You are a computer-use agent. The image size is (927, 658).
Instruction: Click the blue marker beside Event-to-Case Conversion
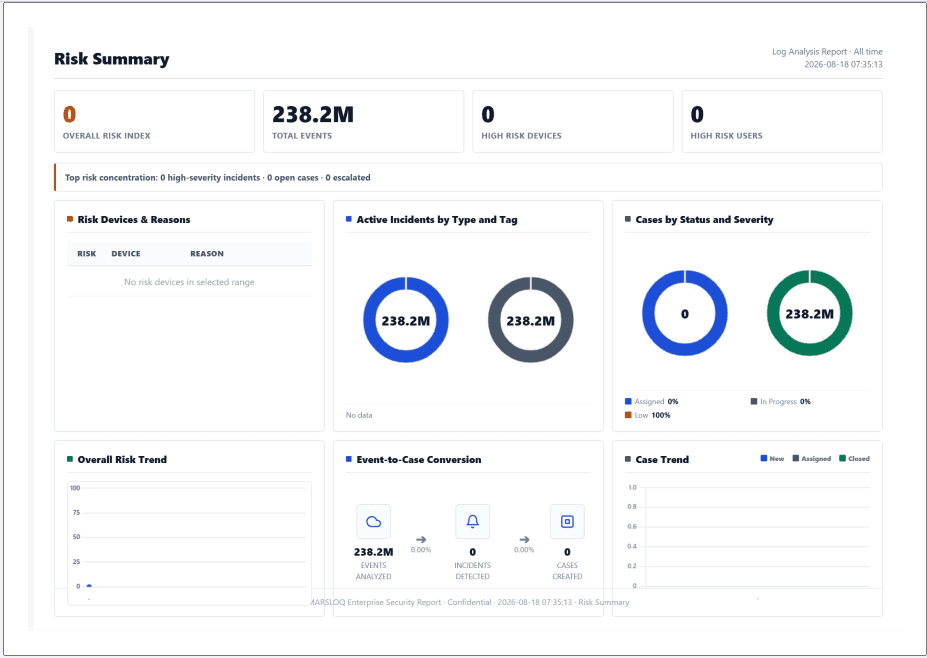[349, 459]
